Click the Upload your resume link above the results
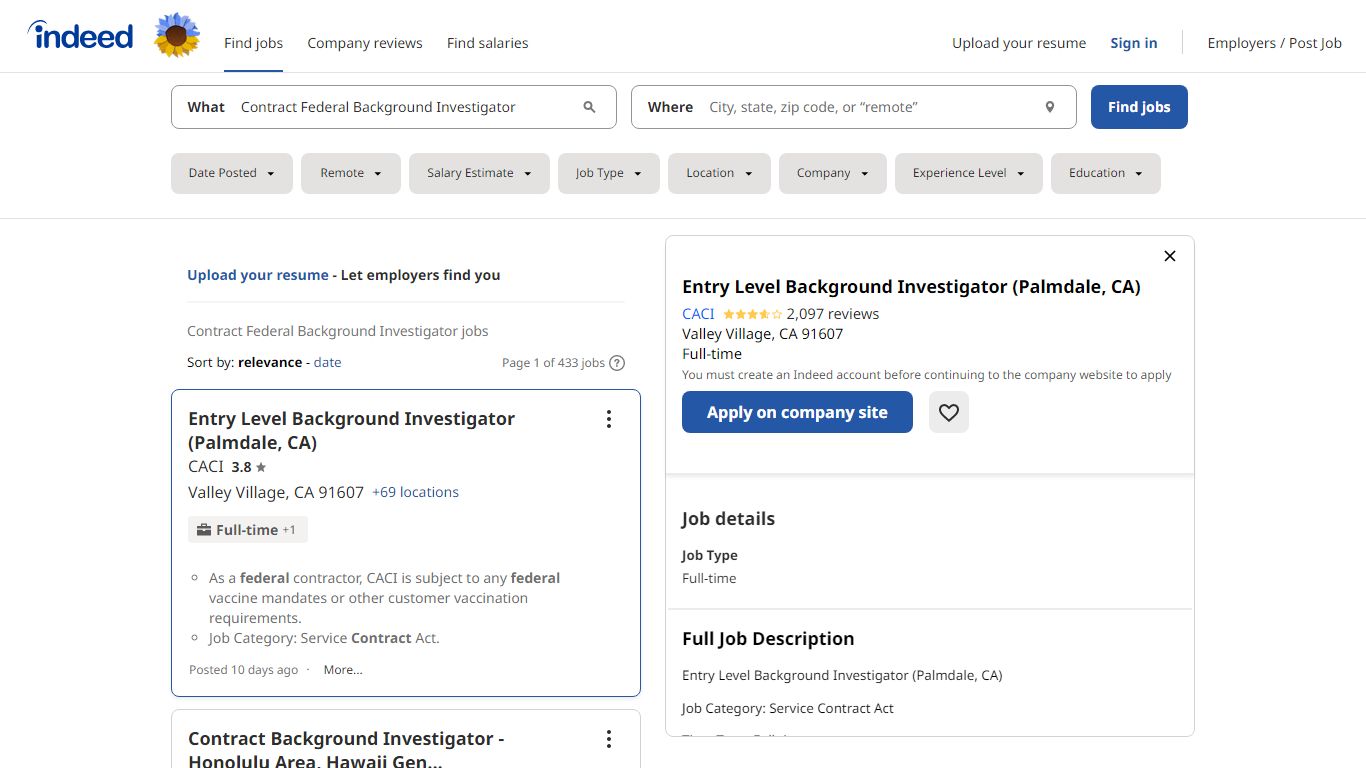This screenshot has width=1366, height=768. 258,275
